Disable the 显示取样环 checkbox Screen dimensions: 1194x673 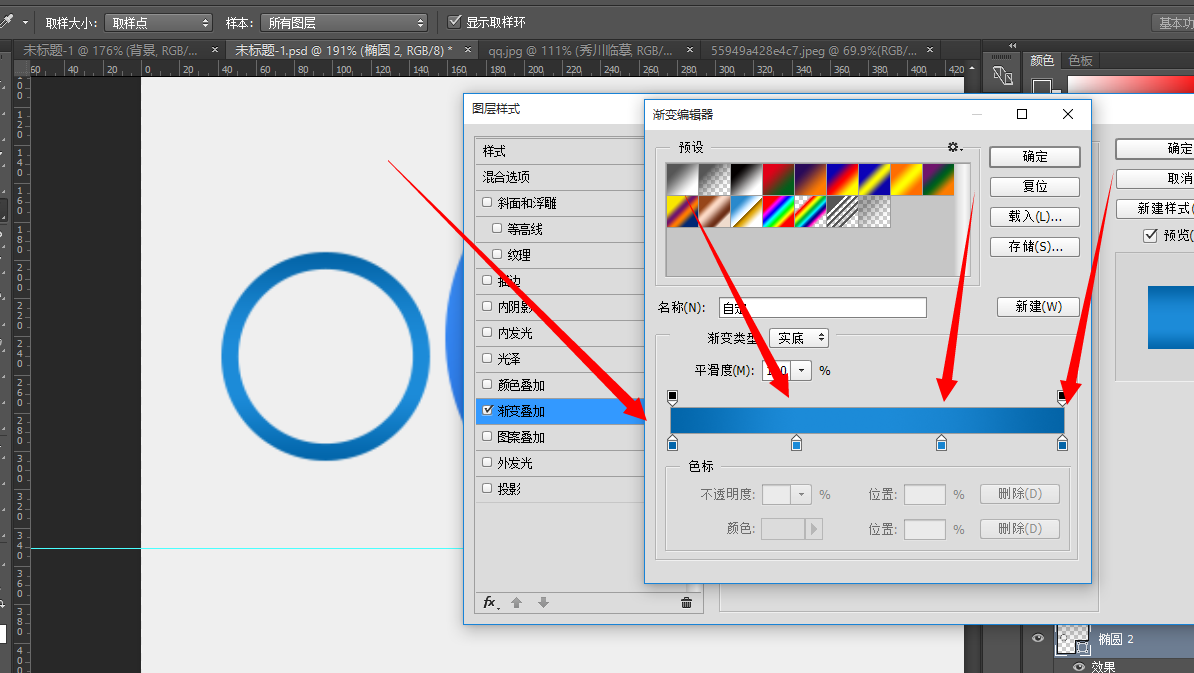click(455, 22)
